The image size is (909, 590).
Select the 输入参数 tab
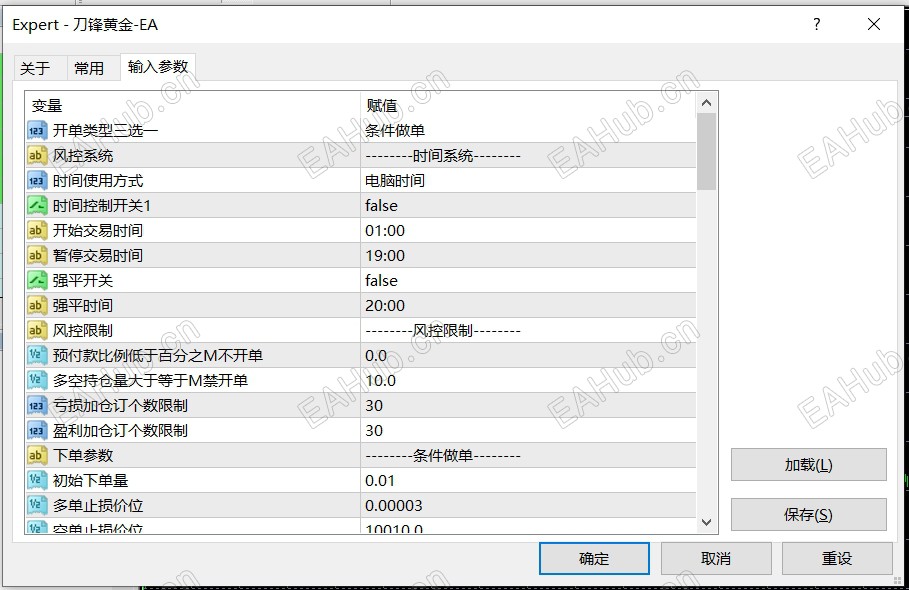pyautogui.click(x=158, y=67)
